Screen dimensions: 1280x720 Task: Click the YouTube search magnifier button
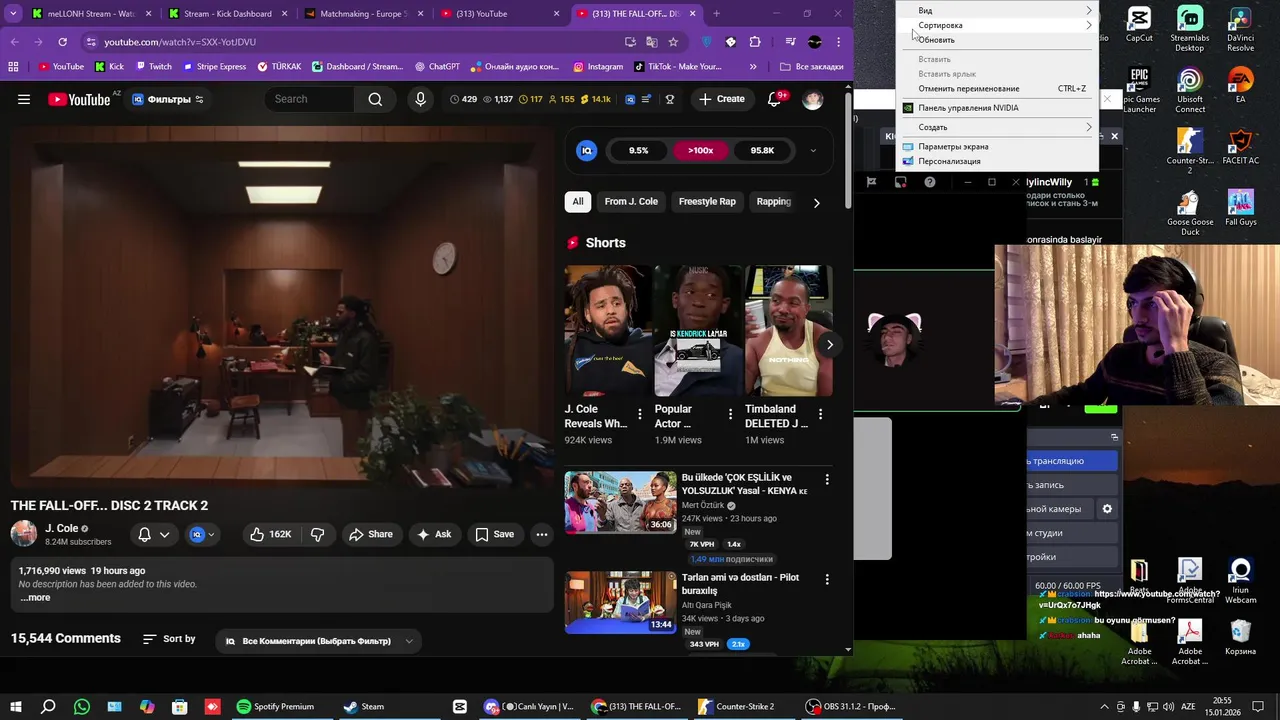point(375,99)
